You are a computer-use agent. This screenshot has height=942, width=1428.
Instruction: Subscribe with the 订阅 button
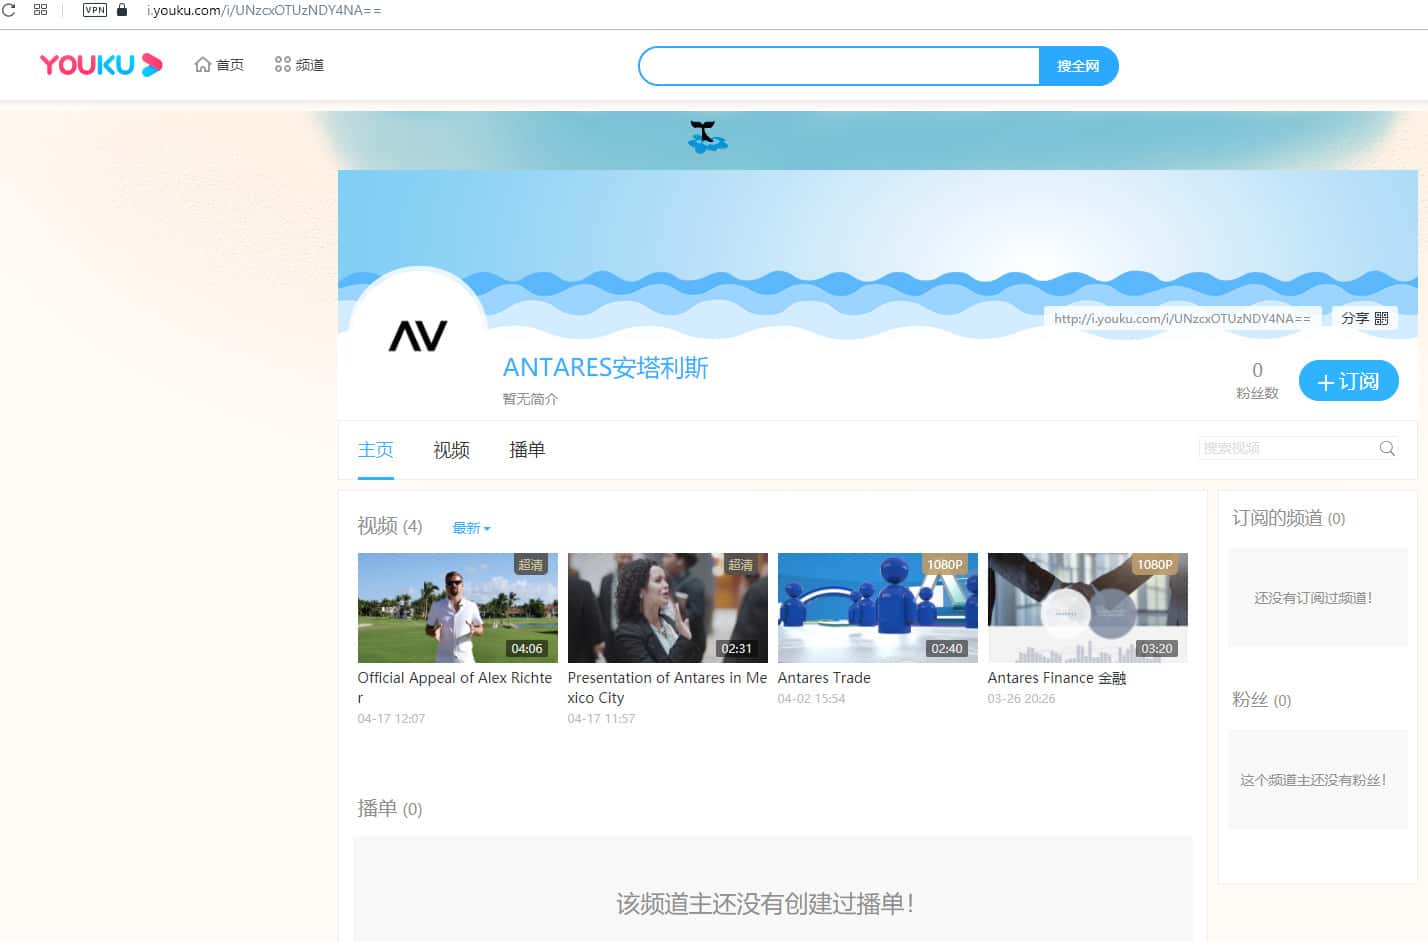[1348, 381]
